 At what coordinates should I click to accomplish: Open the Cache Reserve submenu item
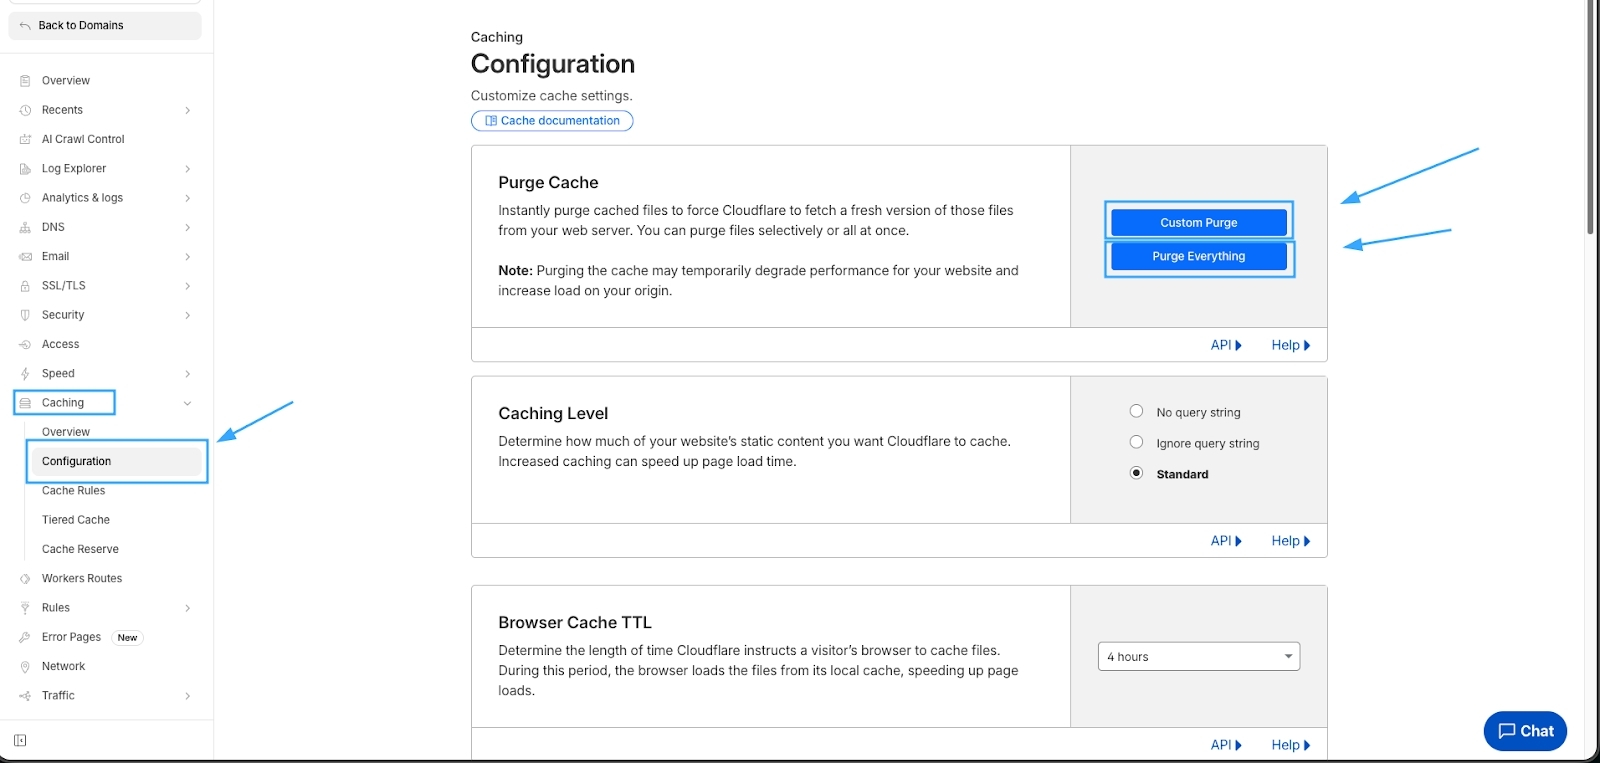[80, 549]
